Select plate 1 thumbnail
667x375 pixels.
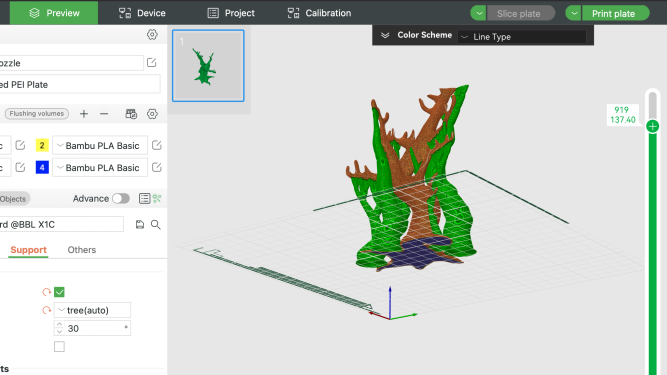coord(208,65)
